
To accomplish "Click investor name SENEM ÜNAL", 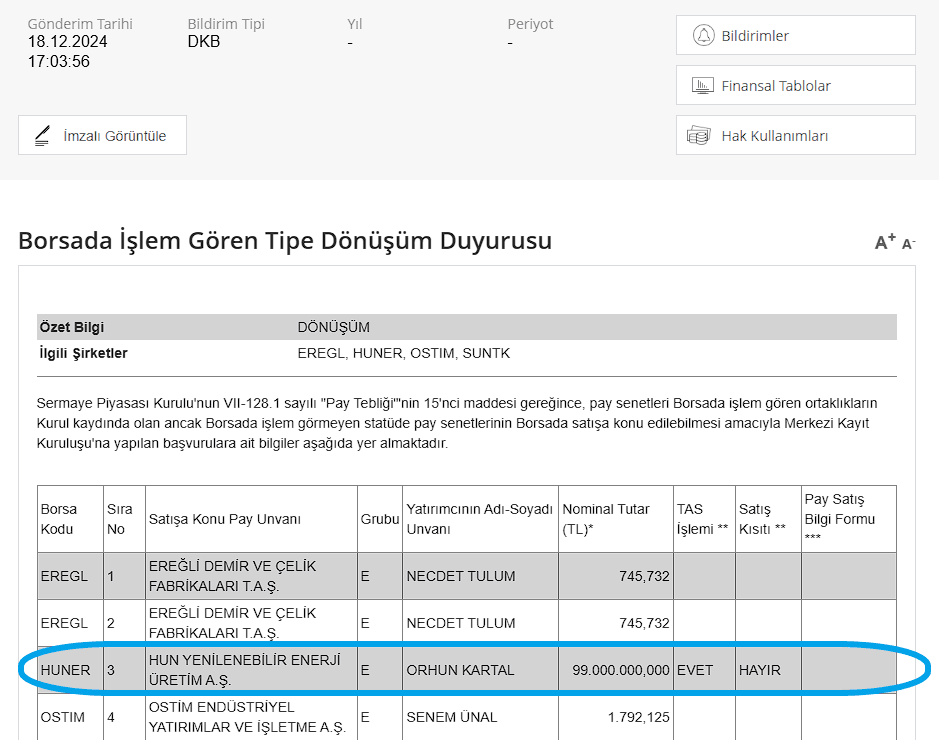I will pyautogui.click(x=452, y=717).
